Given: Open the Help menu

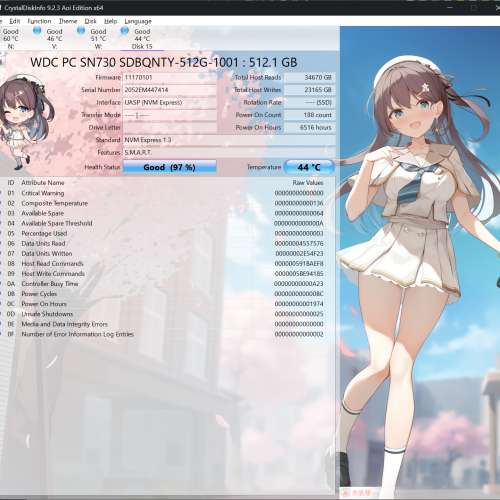Looking at the screenshot, I should click(110, 21).
